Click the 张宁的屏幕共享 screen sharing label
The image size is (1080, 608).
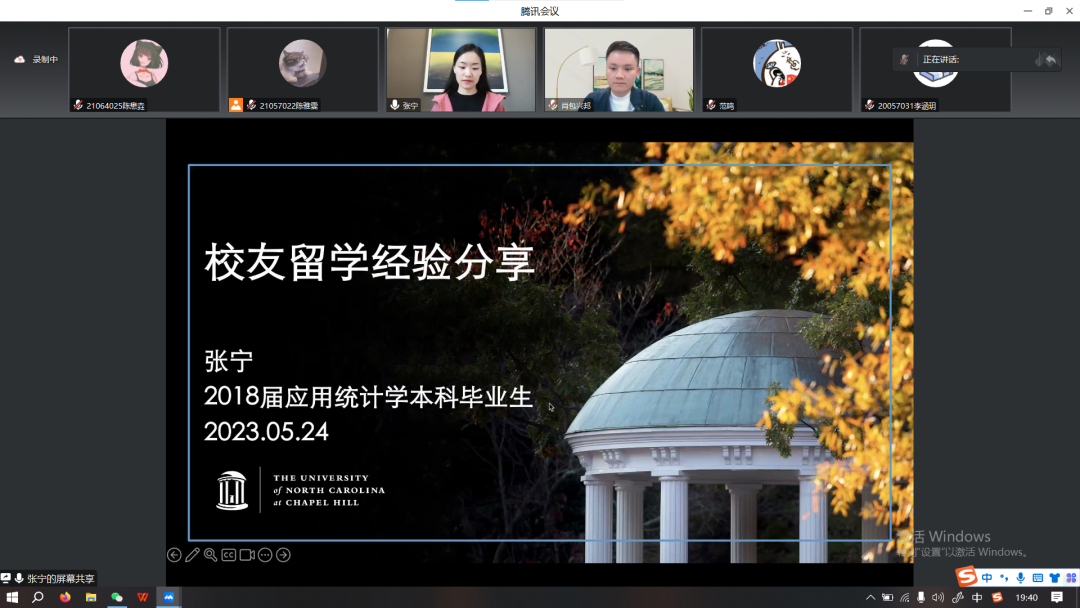point(55,579)
